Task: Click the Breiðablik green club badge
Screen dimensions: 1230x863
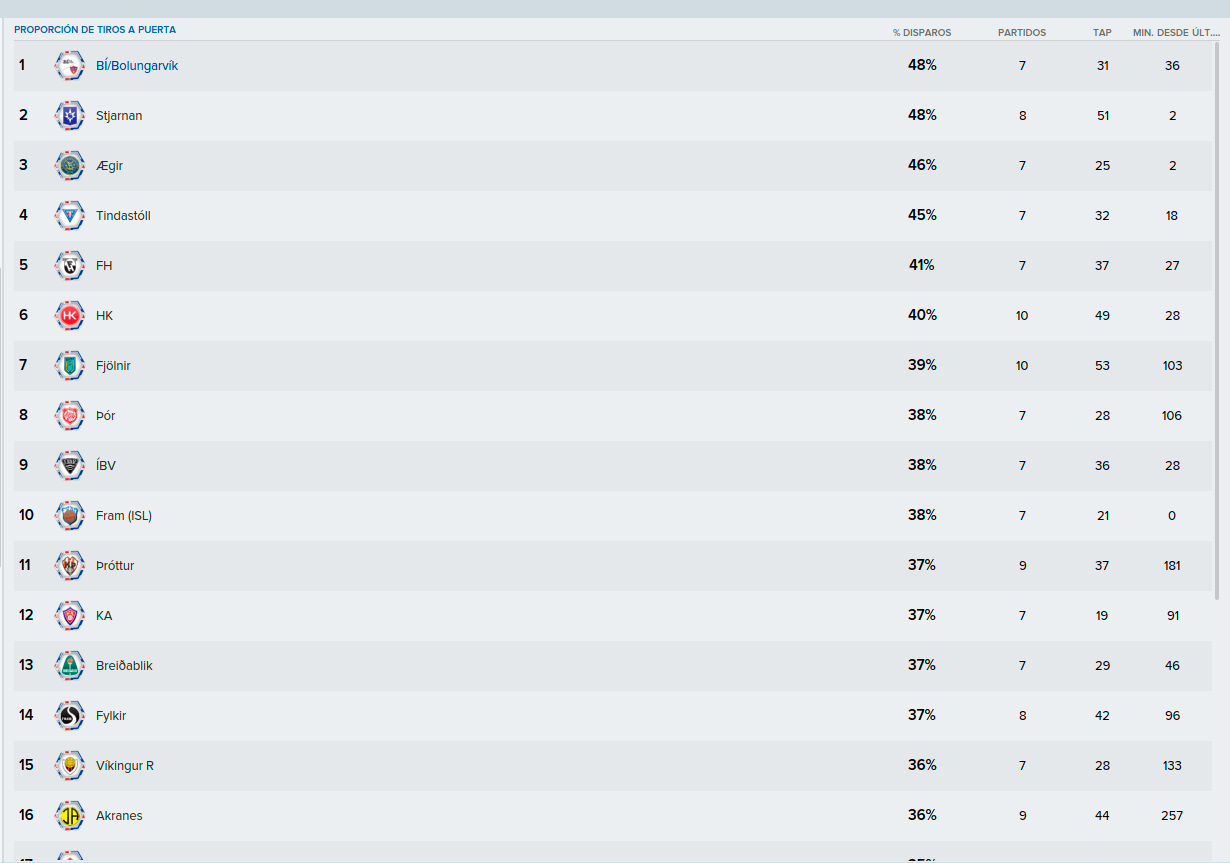Action: (70, 666)
